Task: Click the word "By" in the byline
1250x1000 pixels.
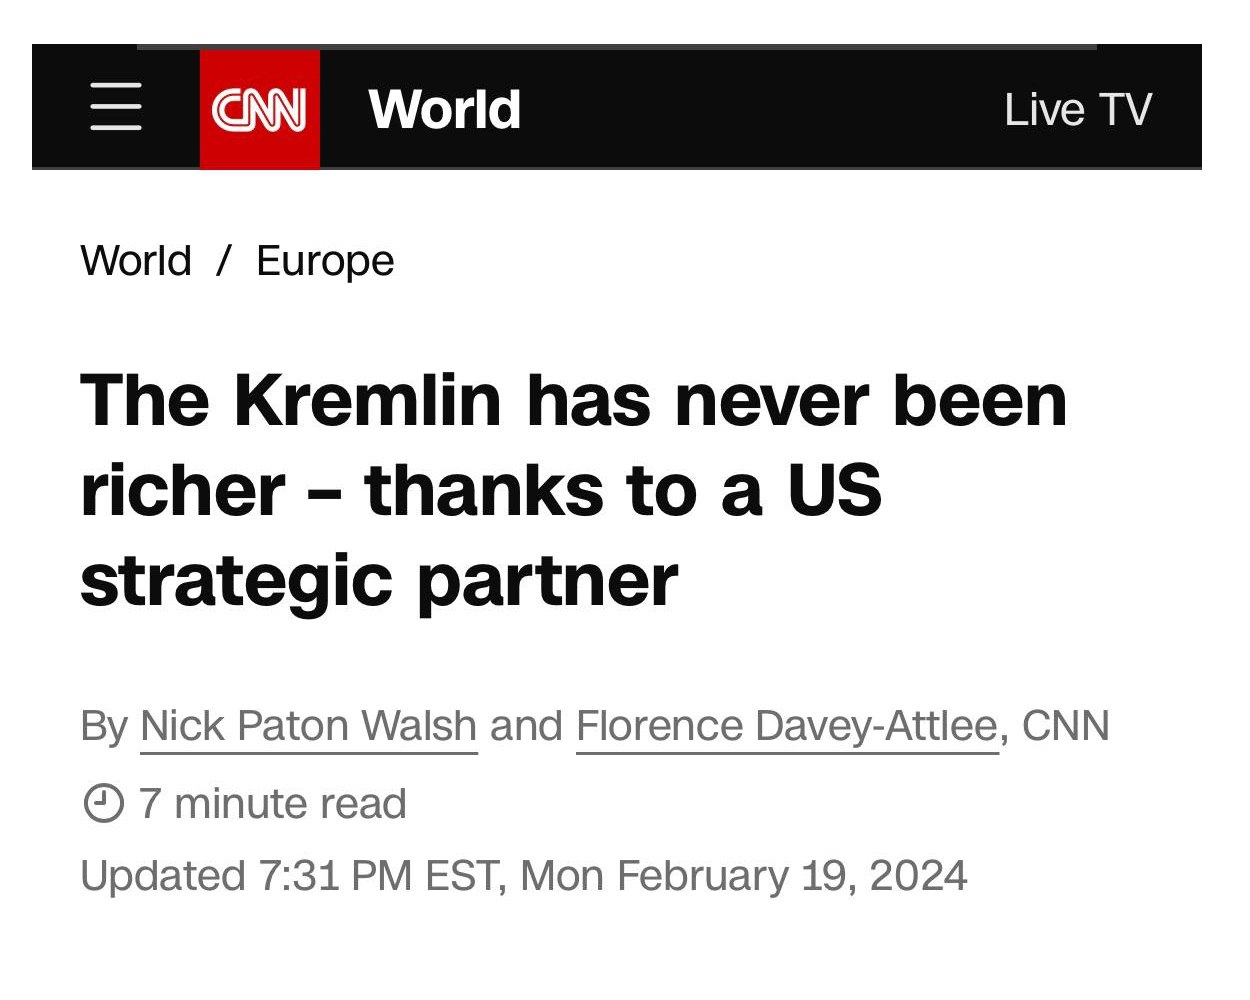Action: tap(103, 726)
